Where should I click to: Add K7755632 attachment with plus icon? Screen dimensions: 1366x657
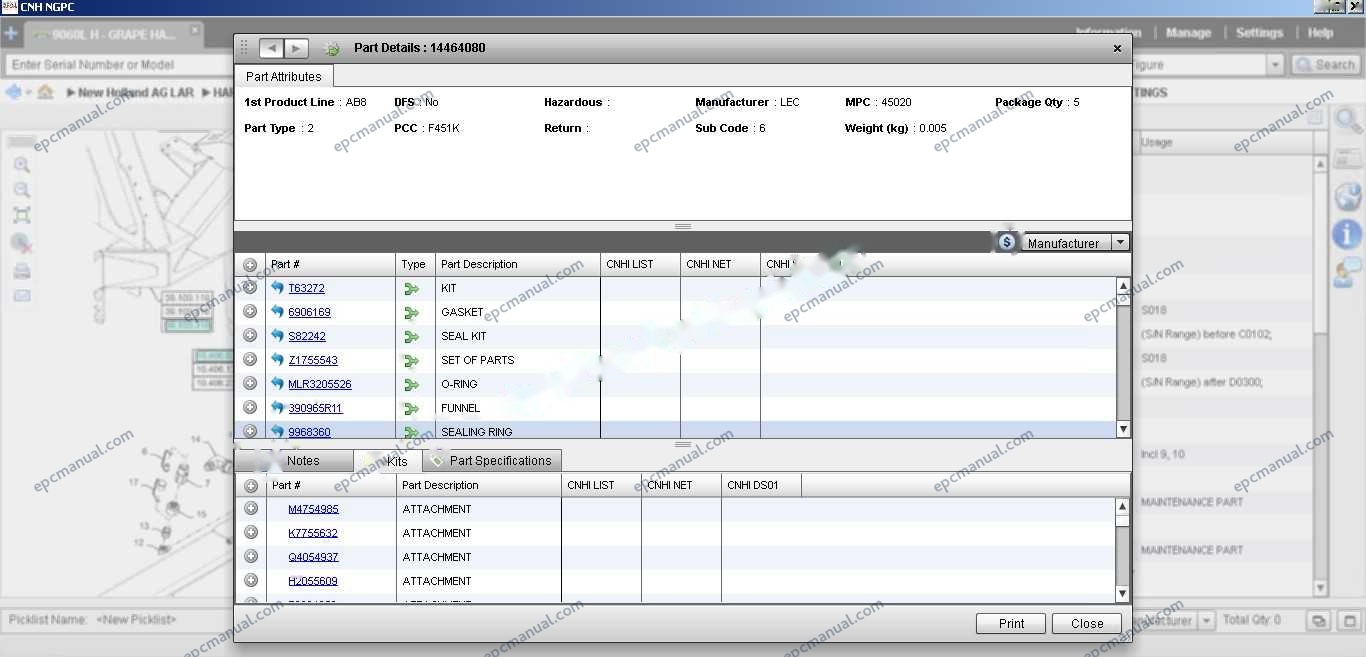(x=251, y=533)
